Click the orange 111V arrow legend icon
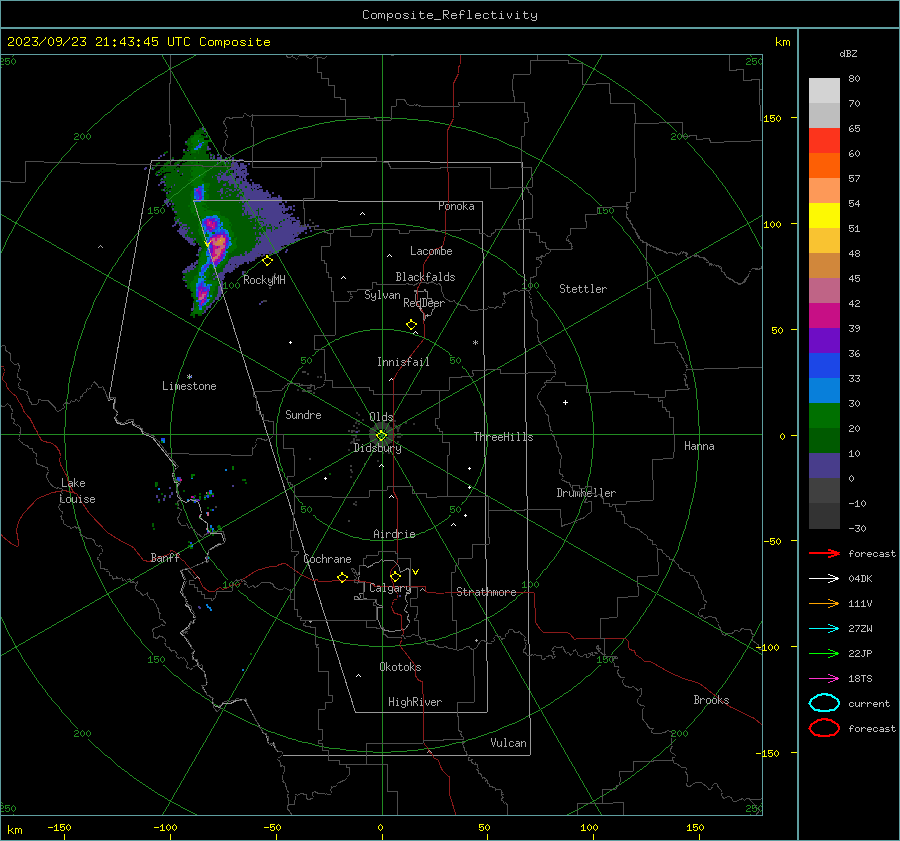900x841 pixels. click(x=824, y=603)
